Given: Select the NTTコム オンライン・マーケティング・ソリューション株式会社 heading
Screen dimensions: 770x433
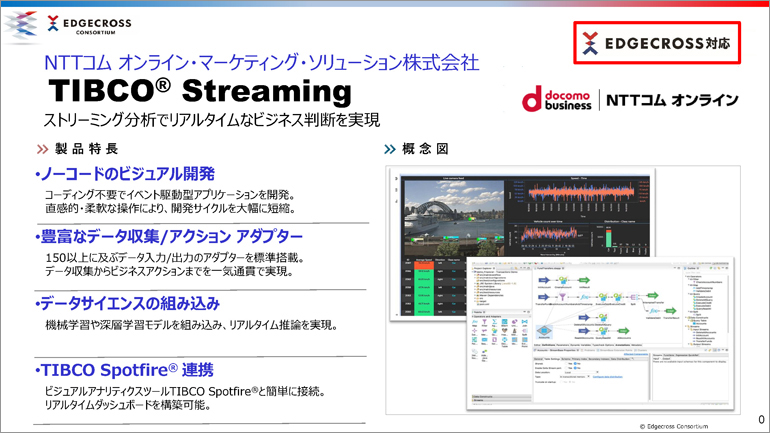Looking at the screenshot, I should [261, 62].
